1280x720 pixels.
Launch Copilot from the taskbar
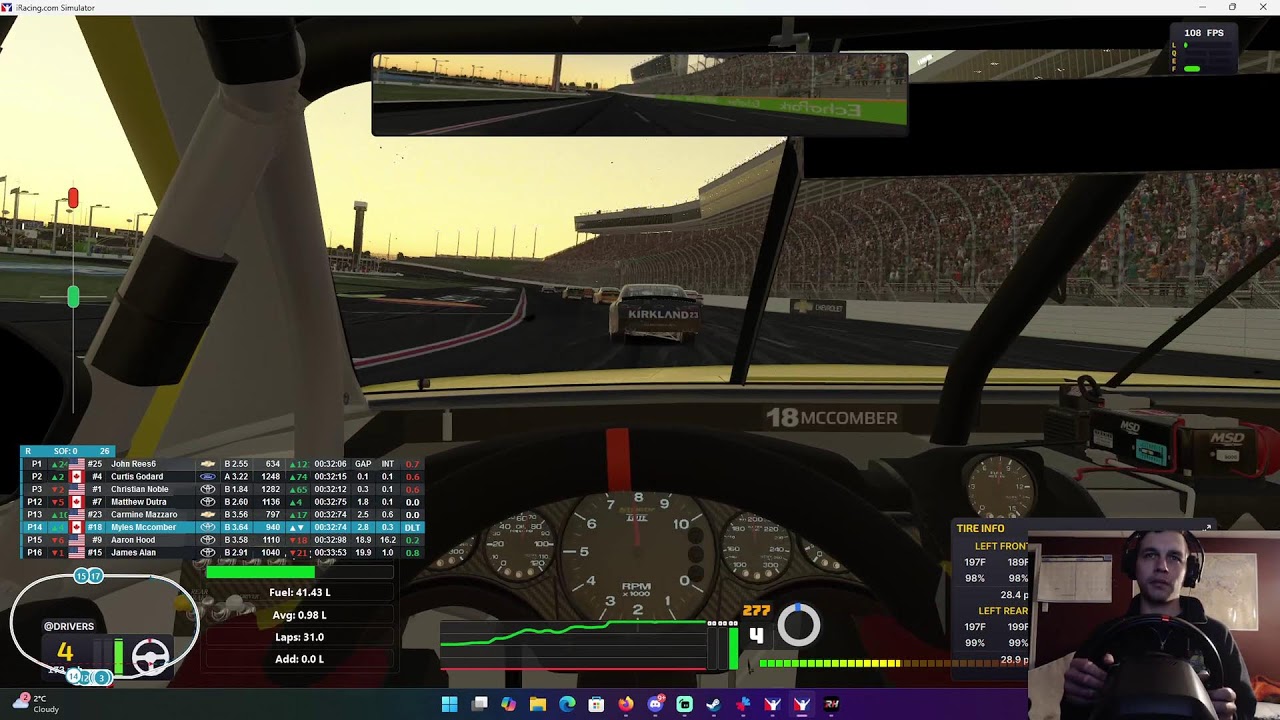point(509,704)
